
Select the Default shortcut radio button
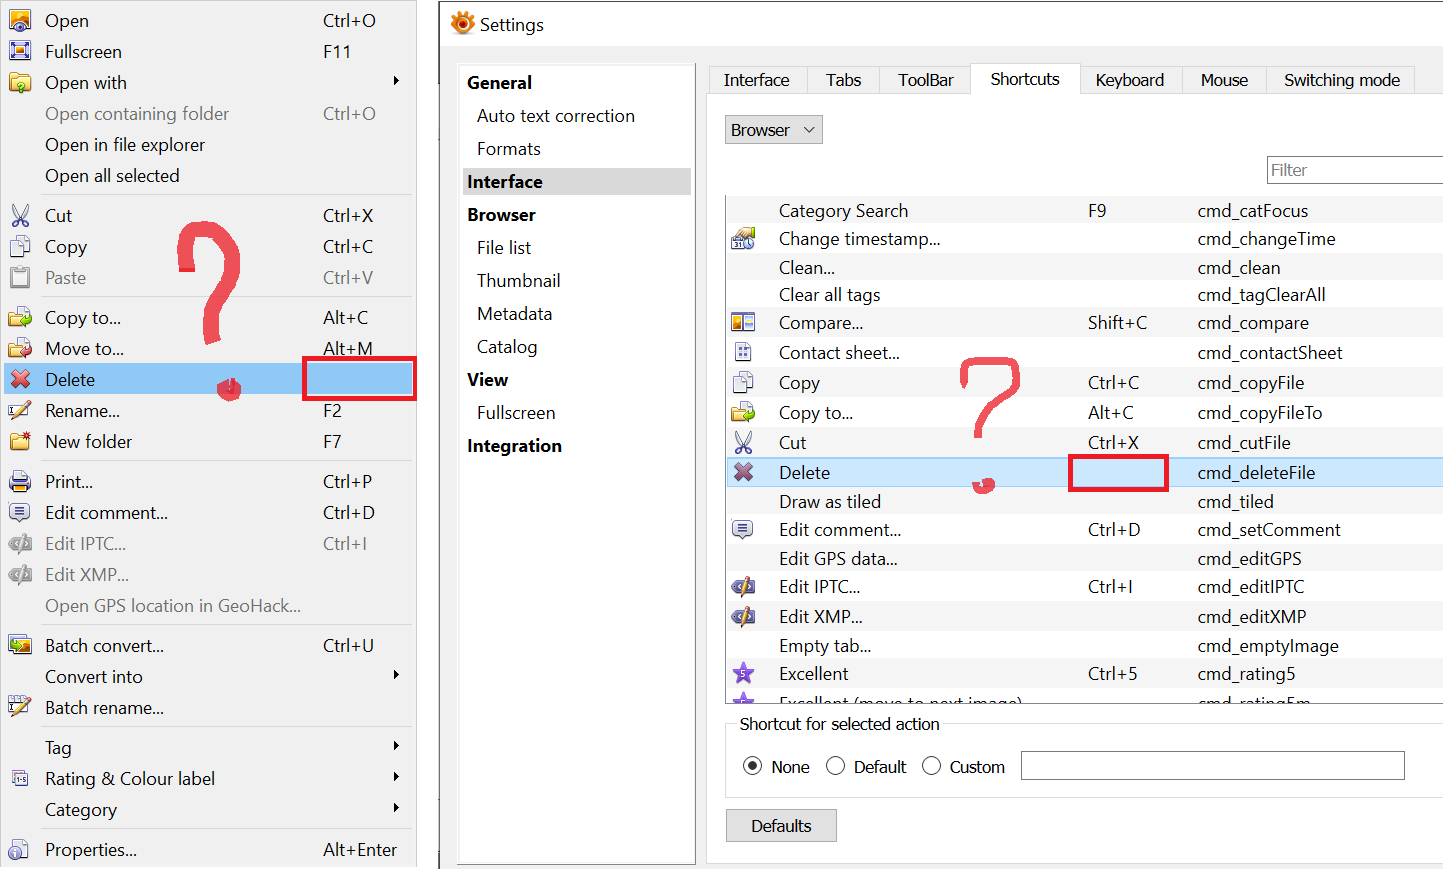coord(835,766)
